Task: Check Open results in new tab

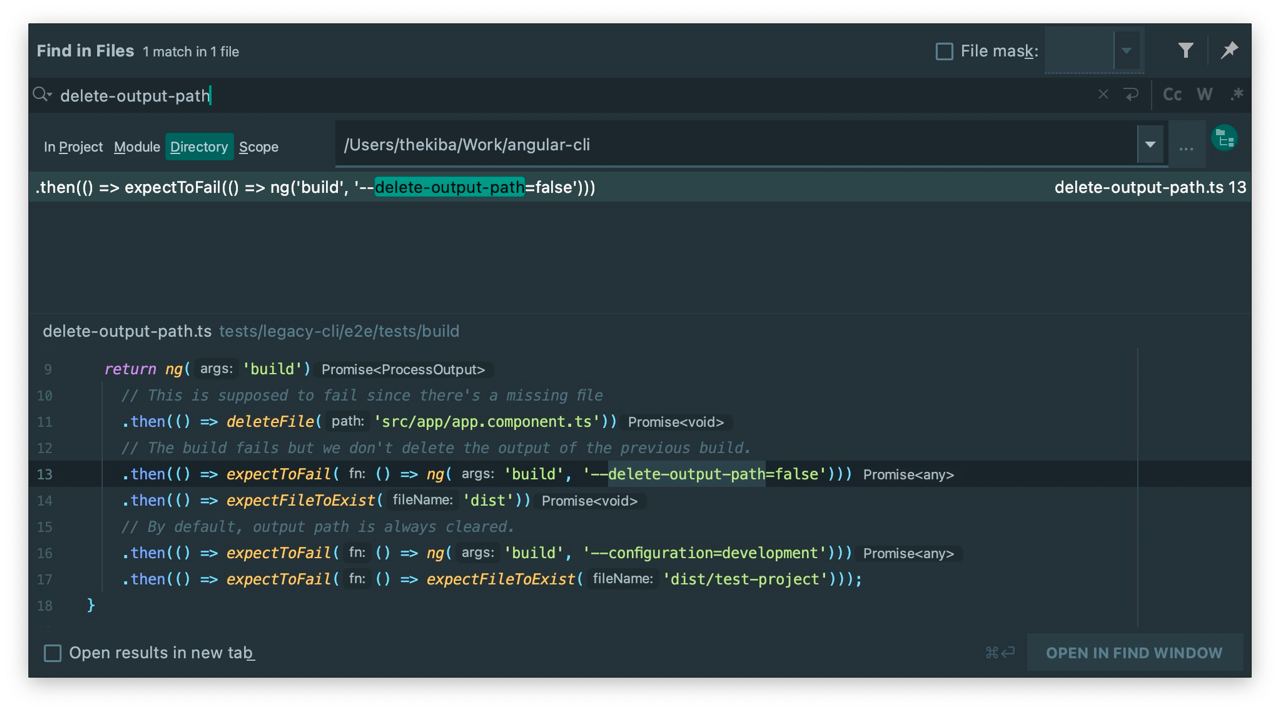Action: [53, 653]
